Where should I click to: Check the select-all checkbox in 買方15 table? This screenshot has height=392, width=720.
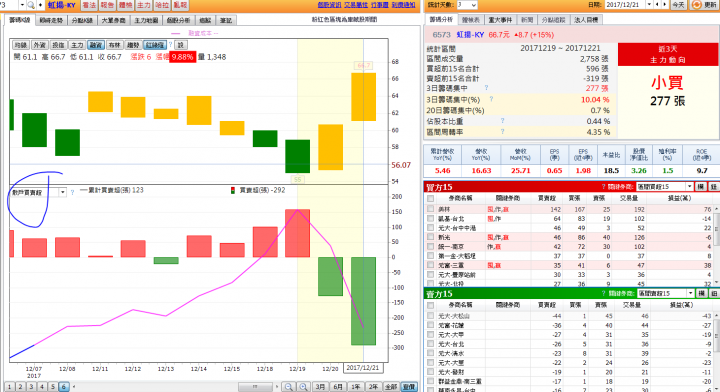pyautogui.click(x=430, y=198)
